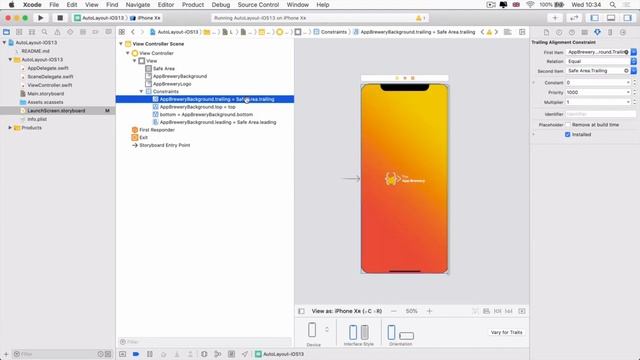This screenshot has width=640, height=360.
Task: Zoom out the storyboard canvas
Action: (393, 311)
